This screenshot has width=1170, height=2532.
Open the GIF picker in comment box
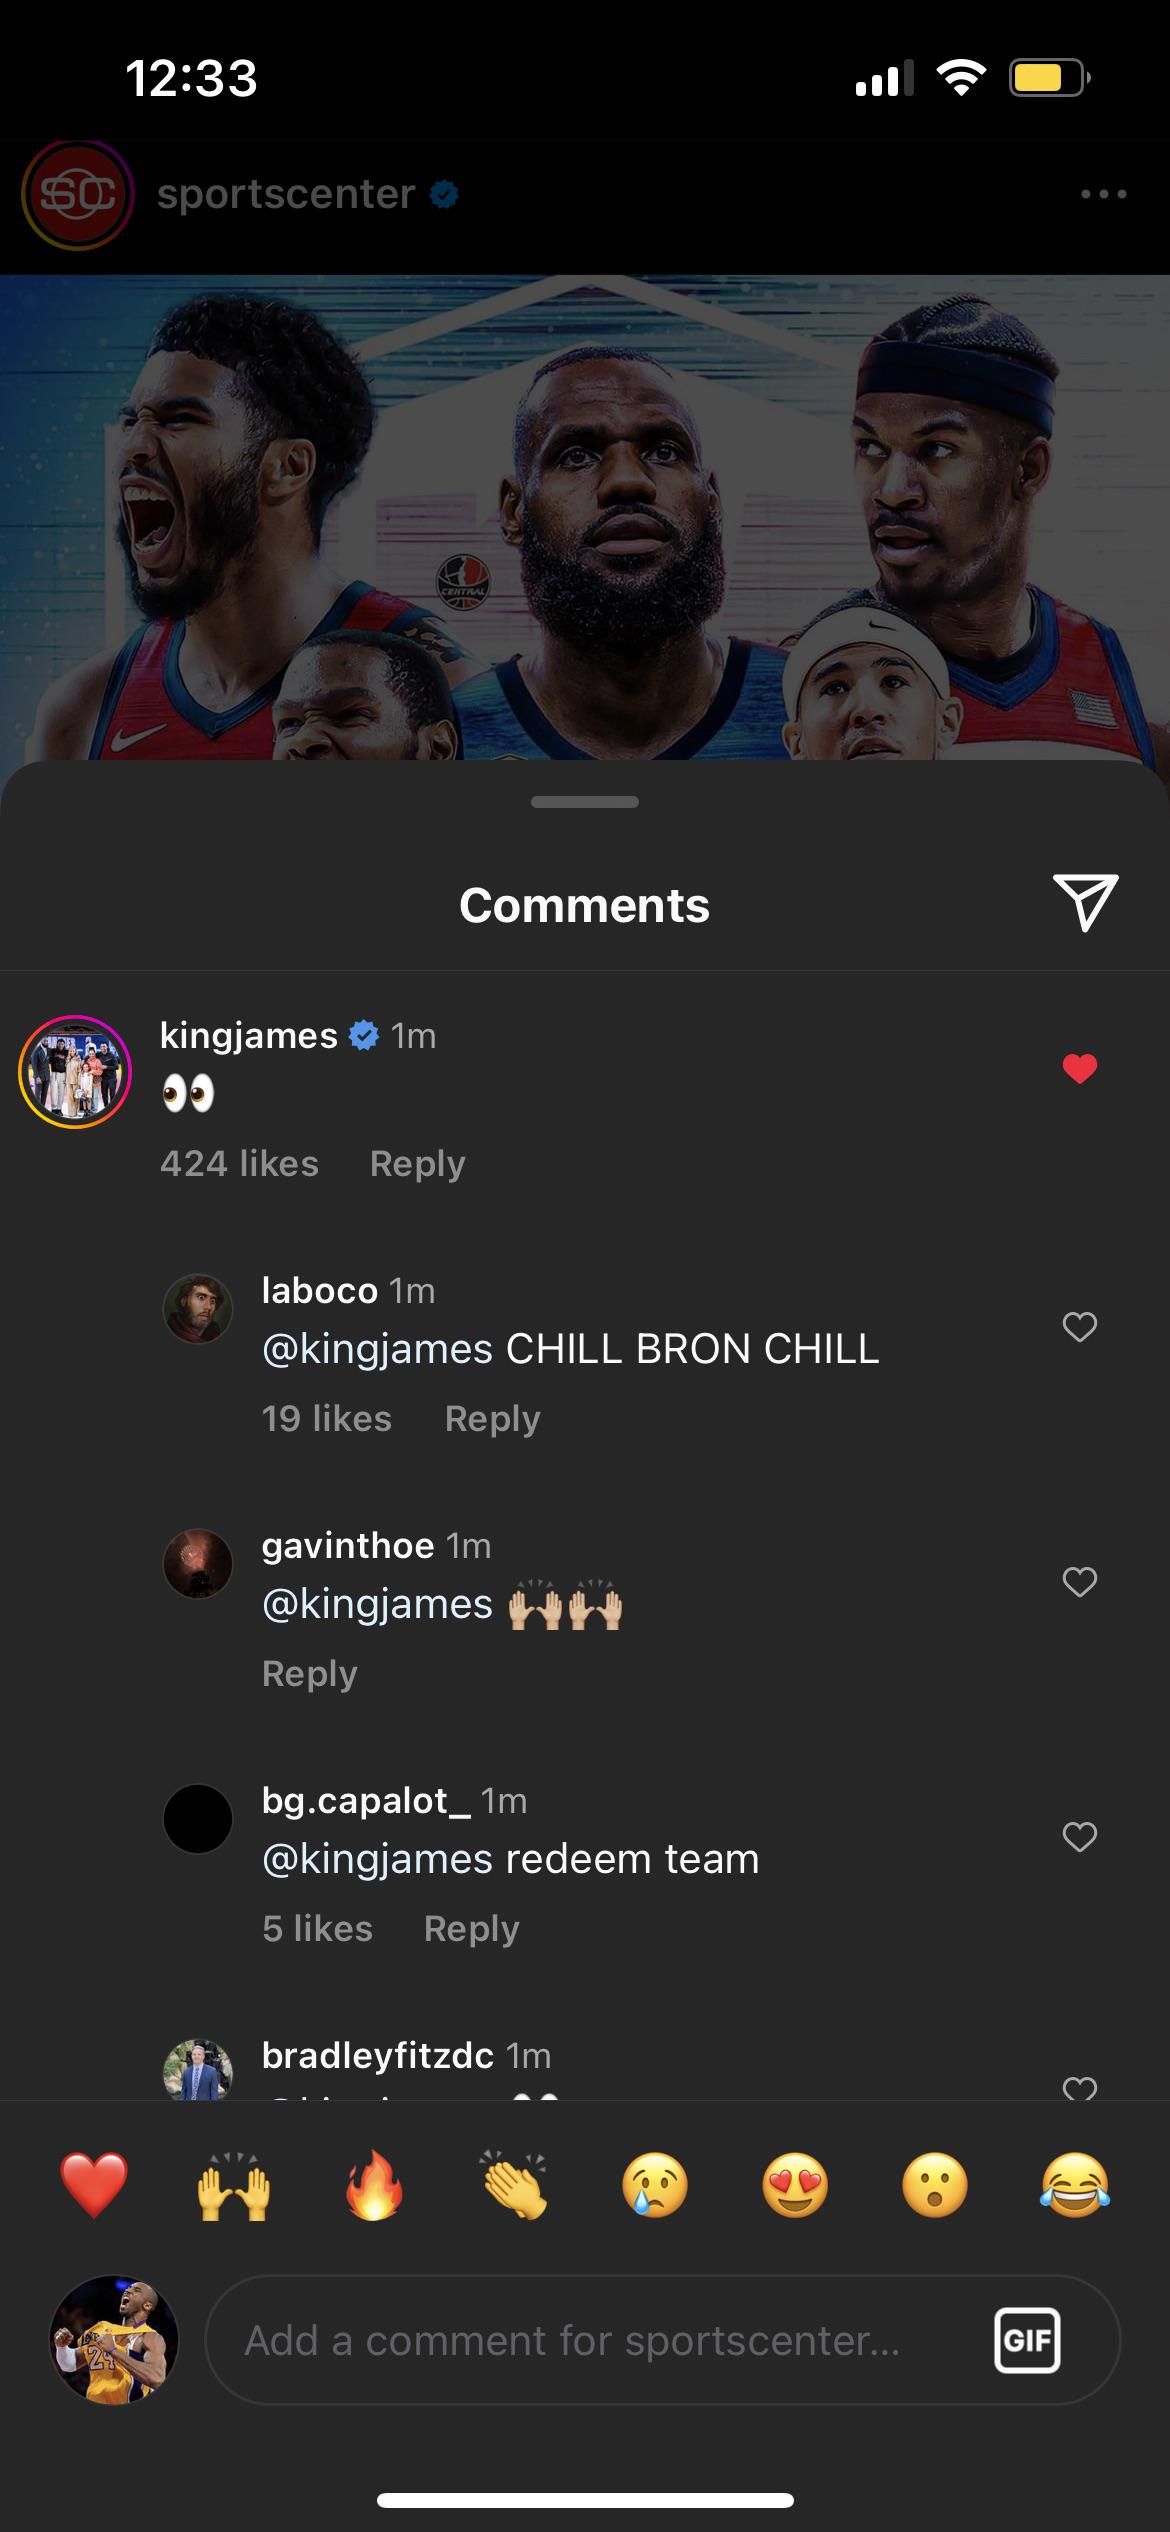coord(1027,2340)
